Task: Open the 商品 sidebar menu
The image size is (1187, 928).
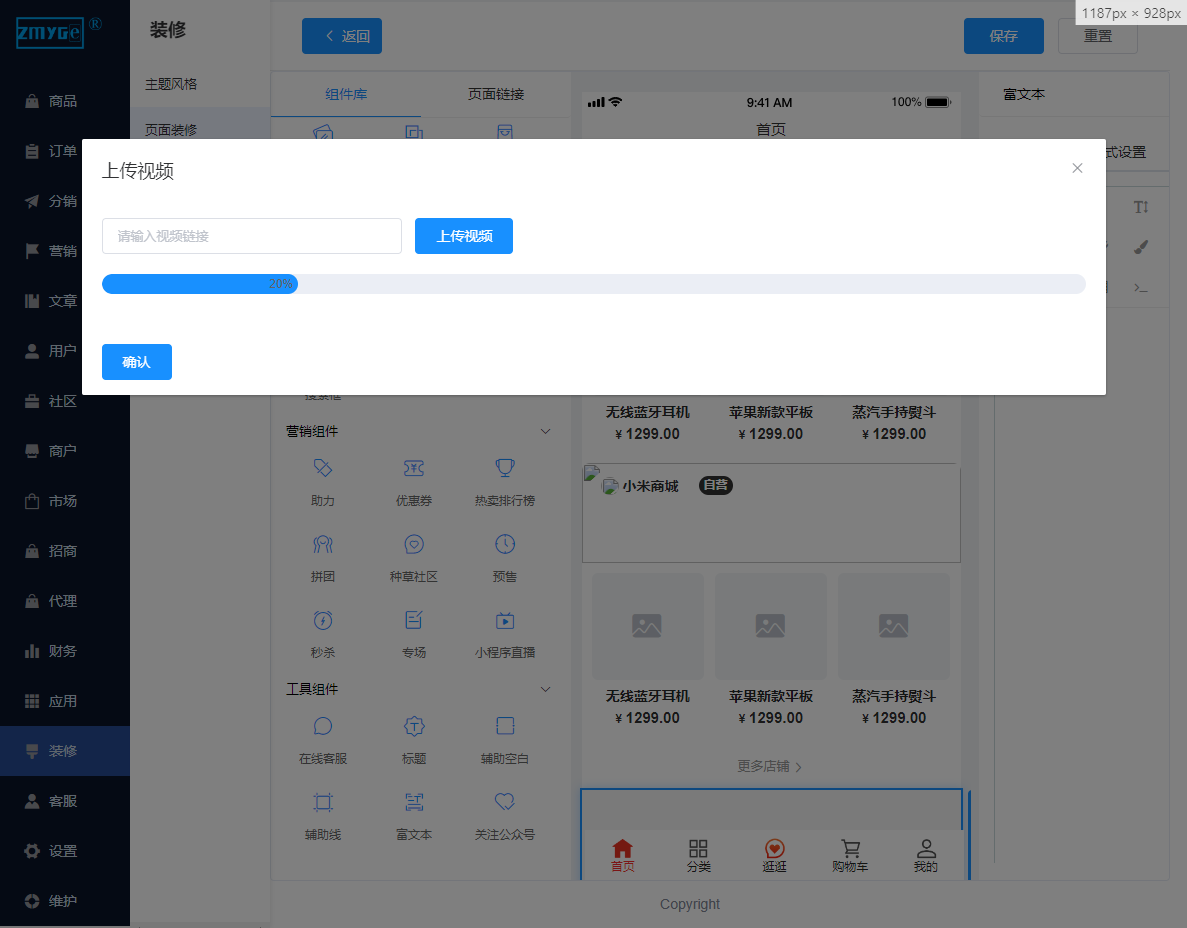Action: tap(64, 101)
